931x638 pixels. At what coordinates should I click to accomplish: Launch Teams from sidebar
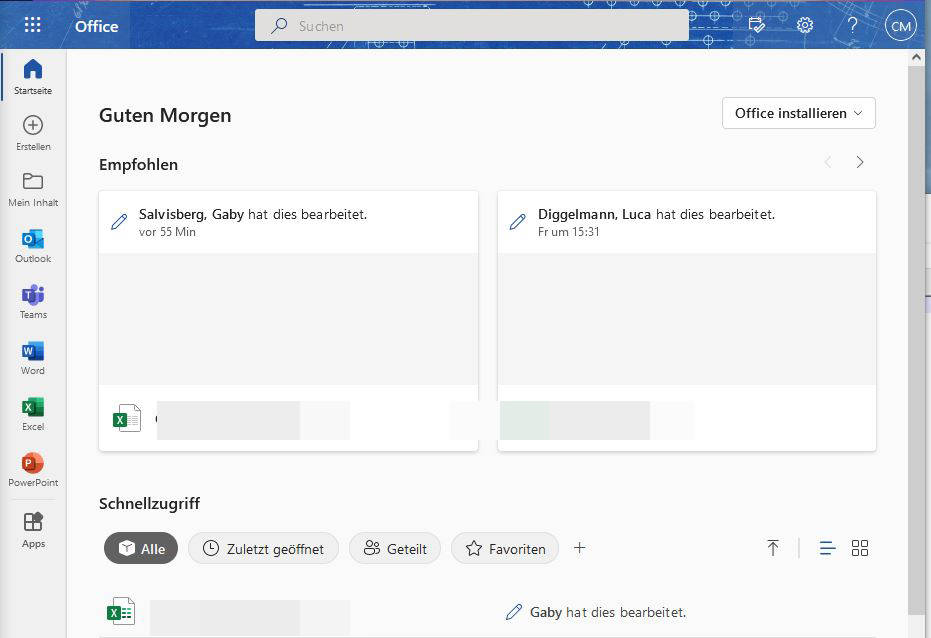pos(33,301)
